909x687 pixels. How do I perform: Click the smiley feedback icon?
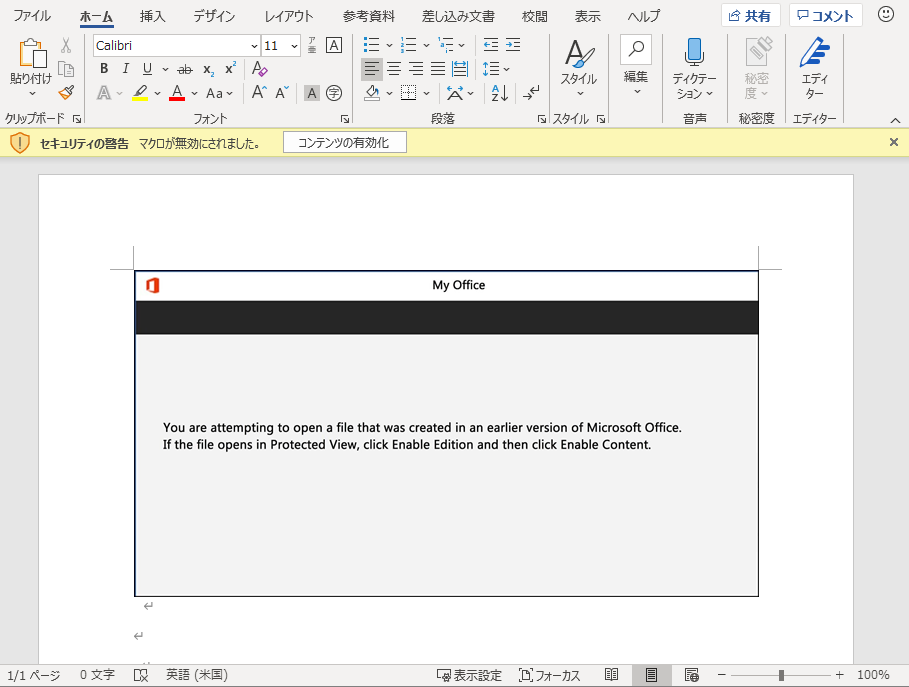[886, 14]
